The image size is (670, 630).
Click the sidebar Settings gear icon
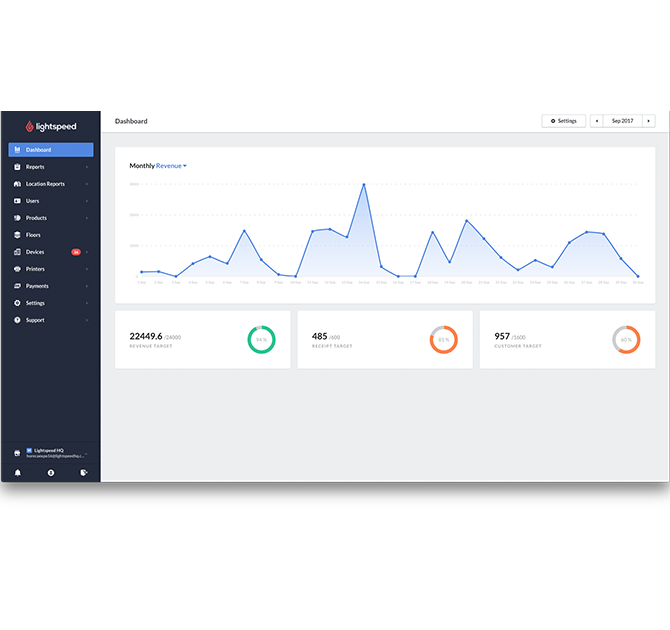pos(17,303)
